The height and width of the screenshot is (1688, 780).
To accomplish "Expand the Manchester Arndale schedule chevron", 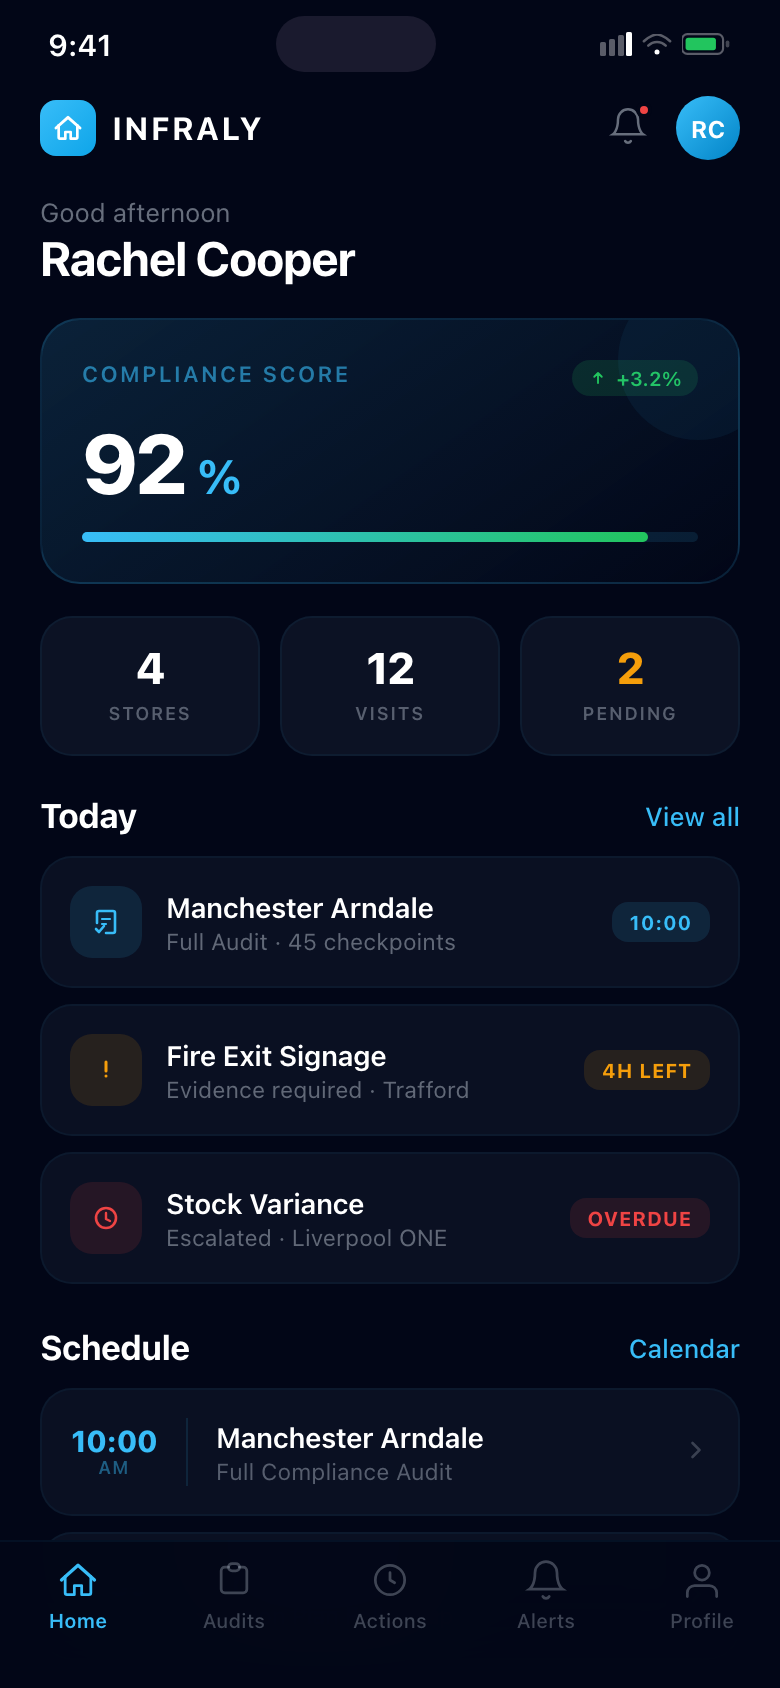I will (x=696, y=1450).
